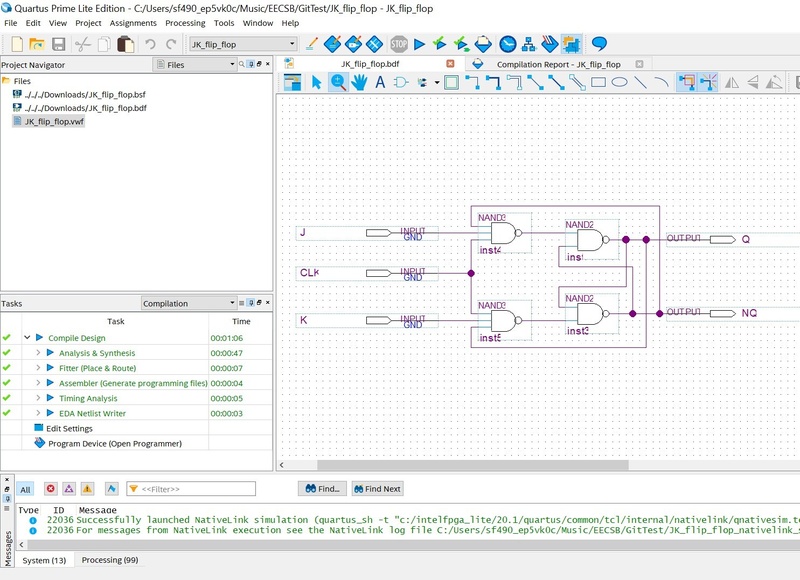Click the Stop Processing icon
This screenshot has width=800, height=580.
tap(399, 44)
